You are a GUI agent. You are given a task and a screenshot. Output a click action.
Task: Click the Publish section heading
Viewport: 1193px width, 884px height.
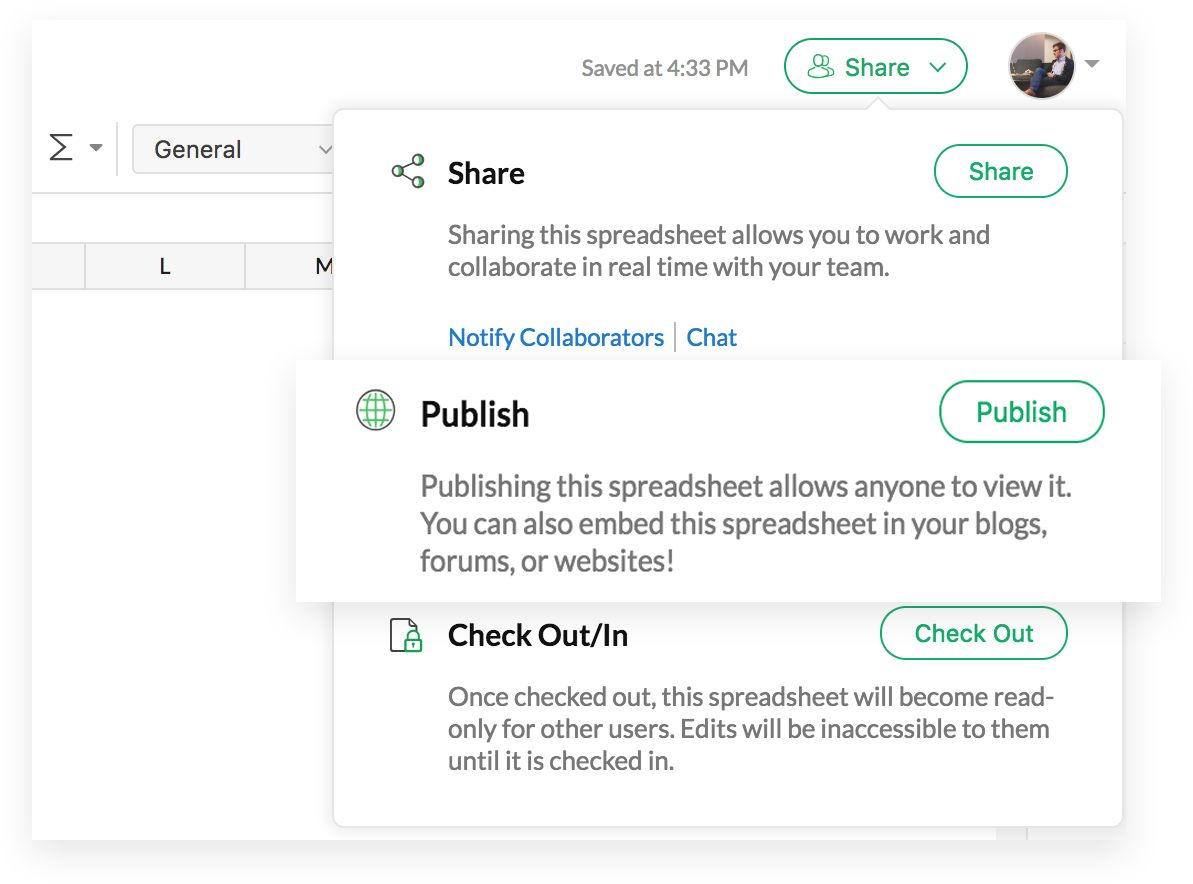[x=475, y=414]
